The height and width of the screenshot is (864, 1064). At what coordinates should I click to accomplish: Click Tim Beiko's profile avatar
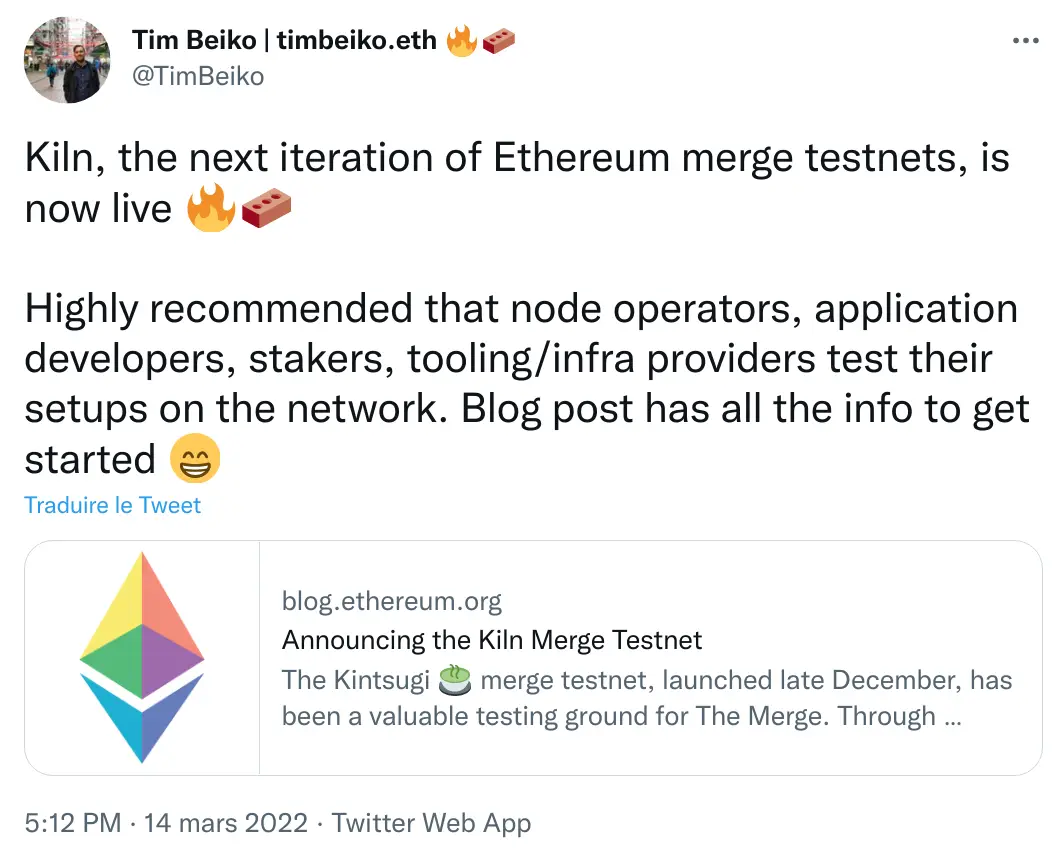click(67, 60)
